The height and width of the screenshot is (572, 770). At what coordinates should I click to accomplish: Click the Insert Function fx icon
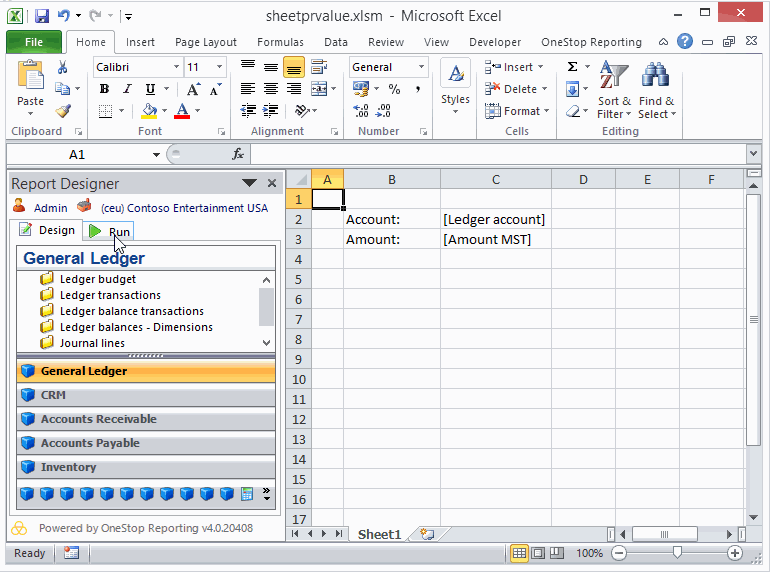pos(238,154)
